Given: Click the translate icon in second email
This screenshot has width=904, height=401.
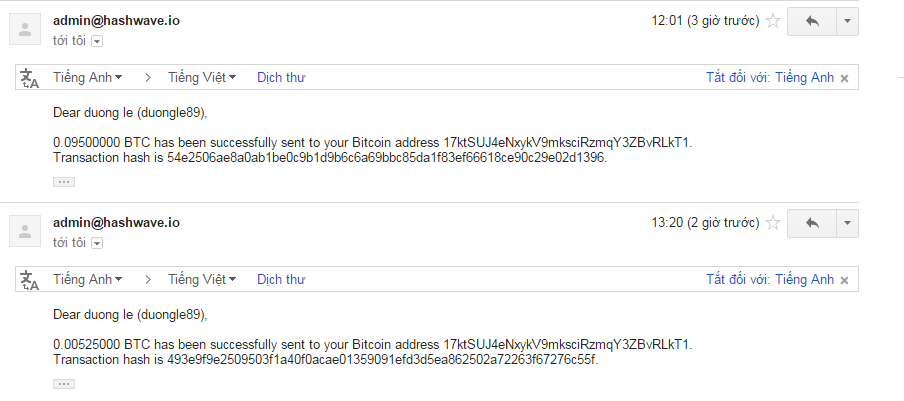Looking at the screenshot, I should pyautogui.click(x=30, y=280).
